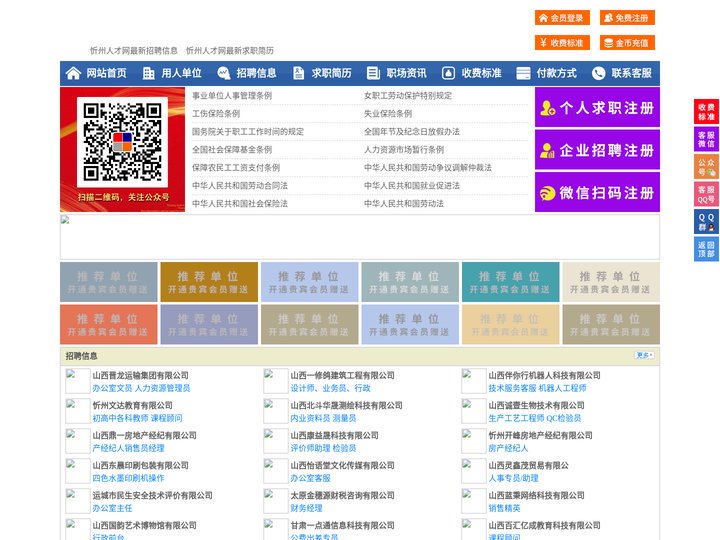720x540 pixels.
Task: Open 人力资源市场暂行条例 link
Action: 404,149
